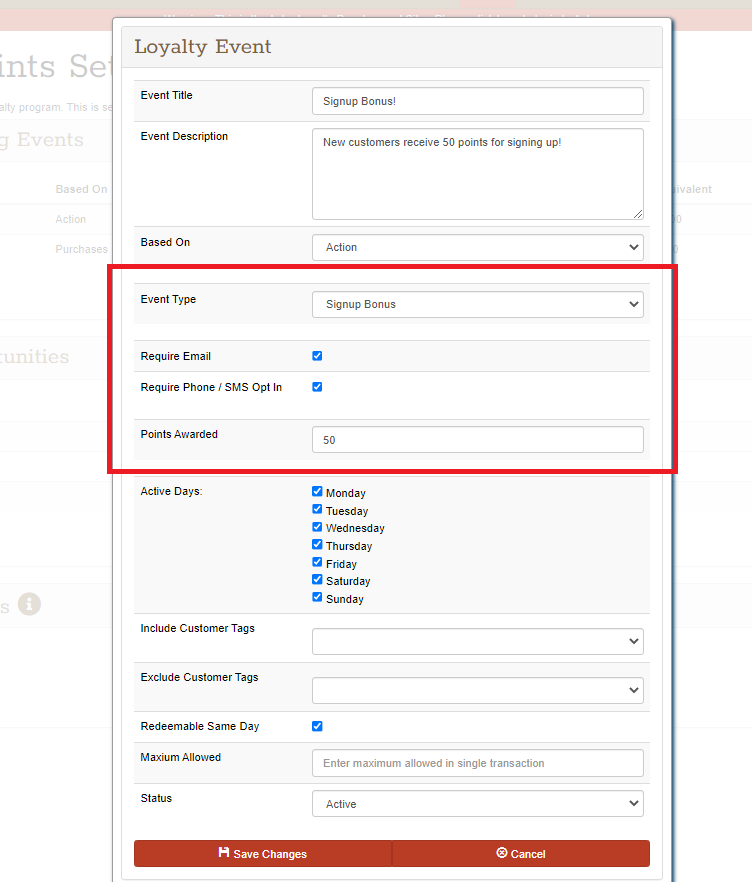Screen dimensions: 752x882
Task: Toggle the Require Email checkbox
Action: (x=317, y=356)
